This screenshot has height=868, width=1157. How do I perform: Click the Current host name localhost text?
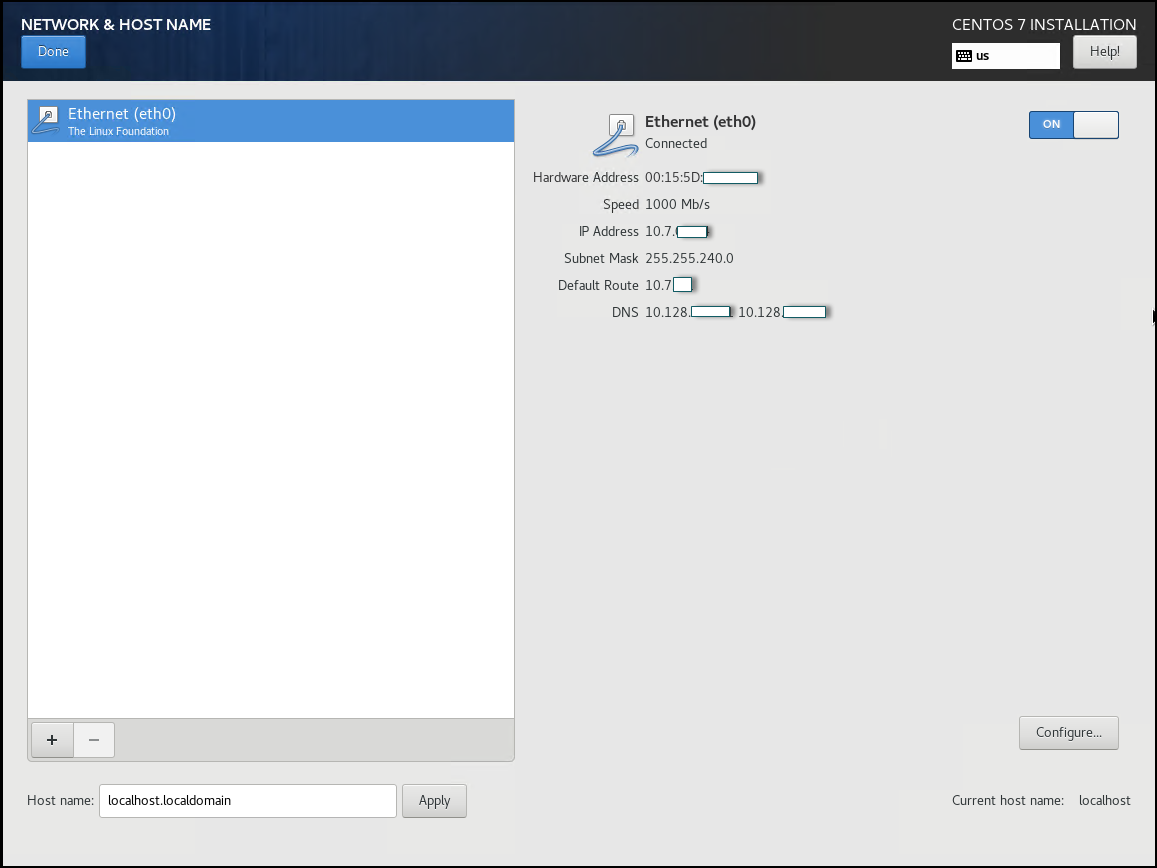click(x=1104, y=800)
